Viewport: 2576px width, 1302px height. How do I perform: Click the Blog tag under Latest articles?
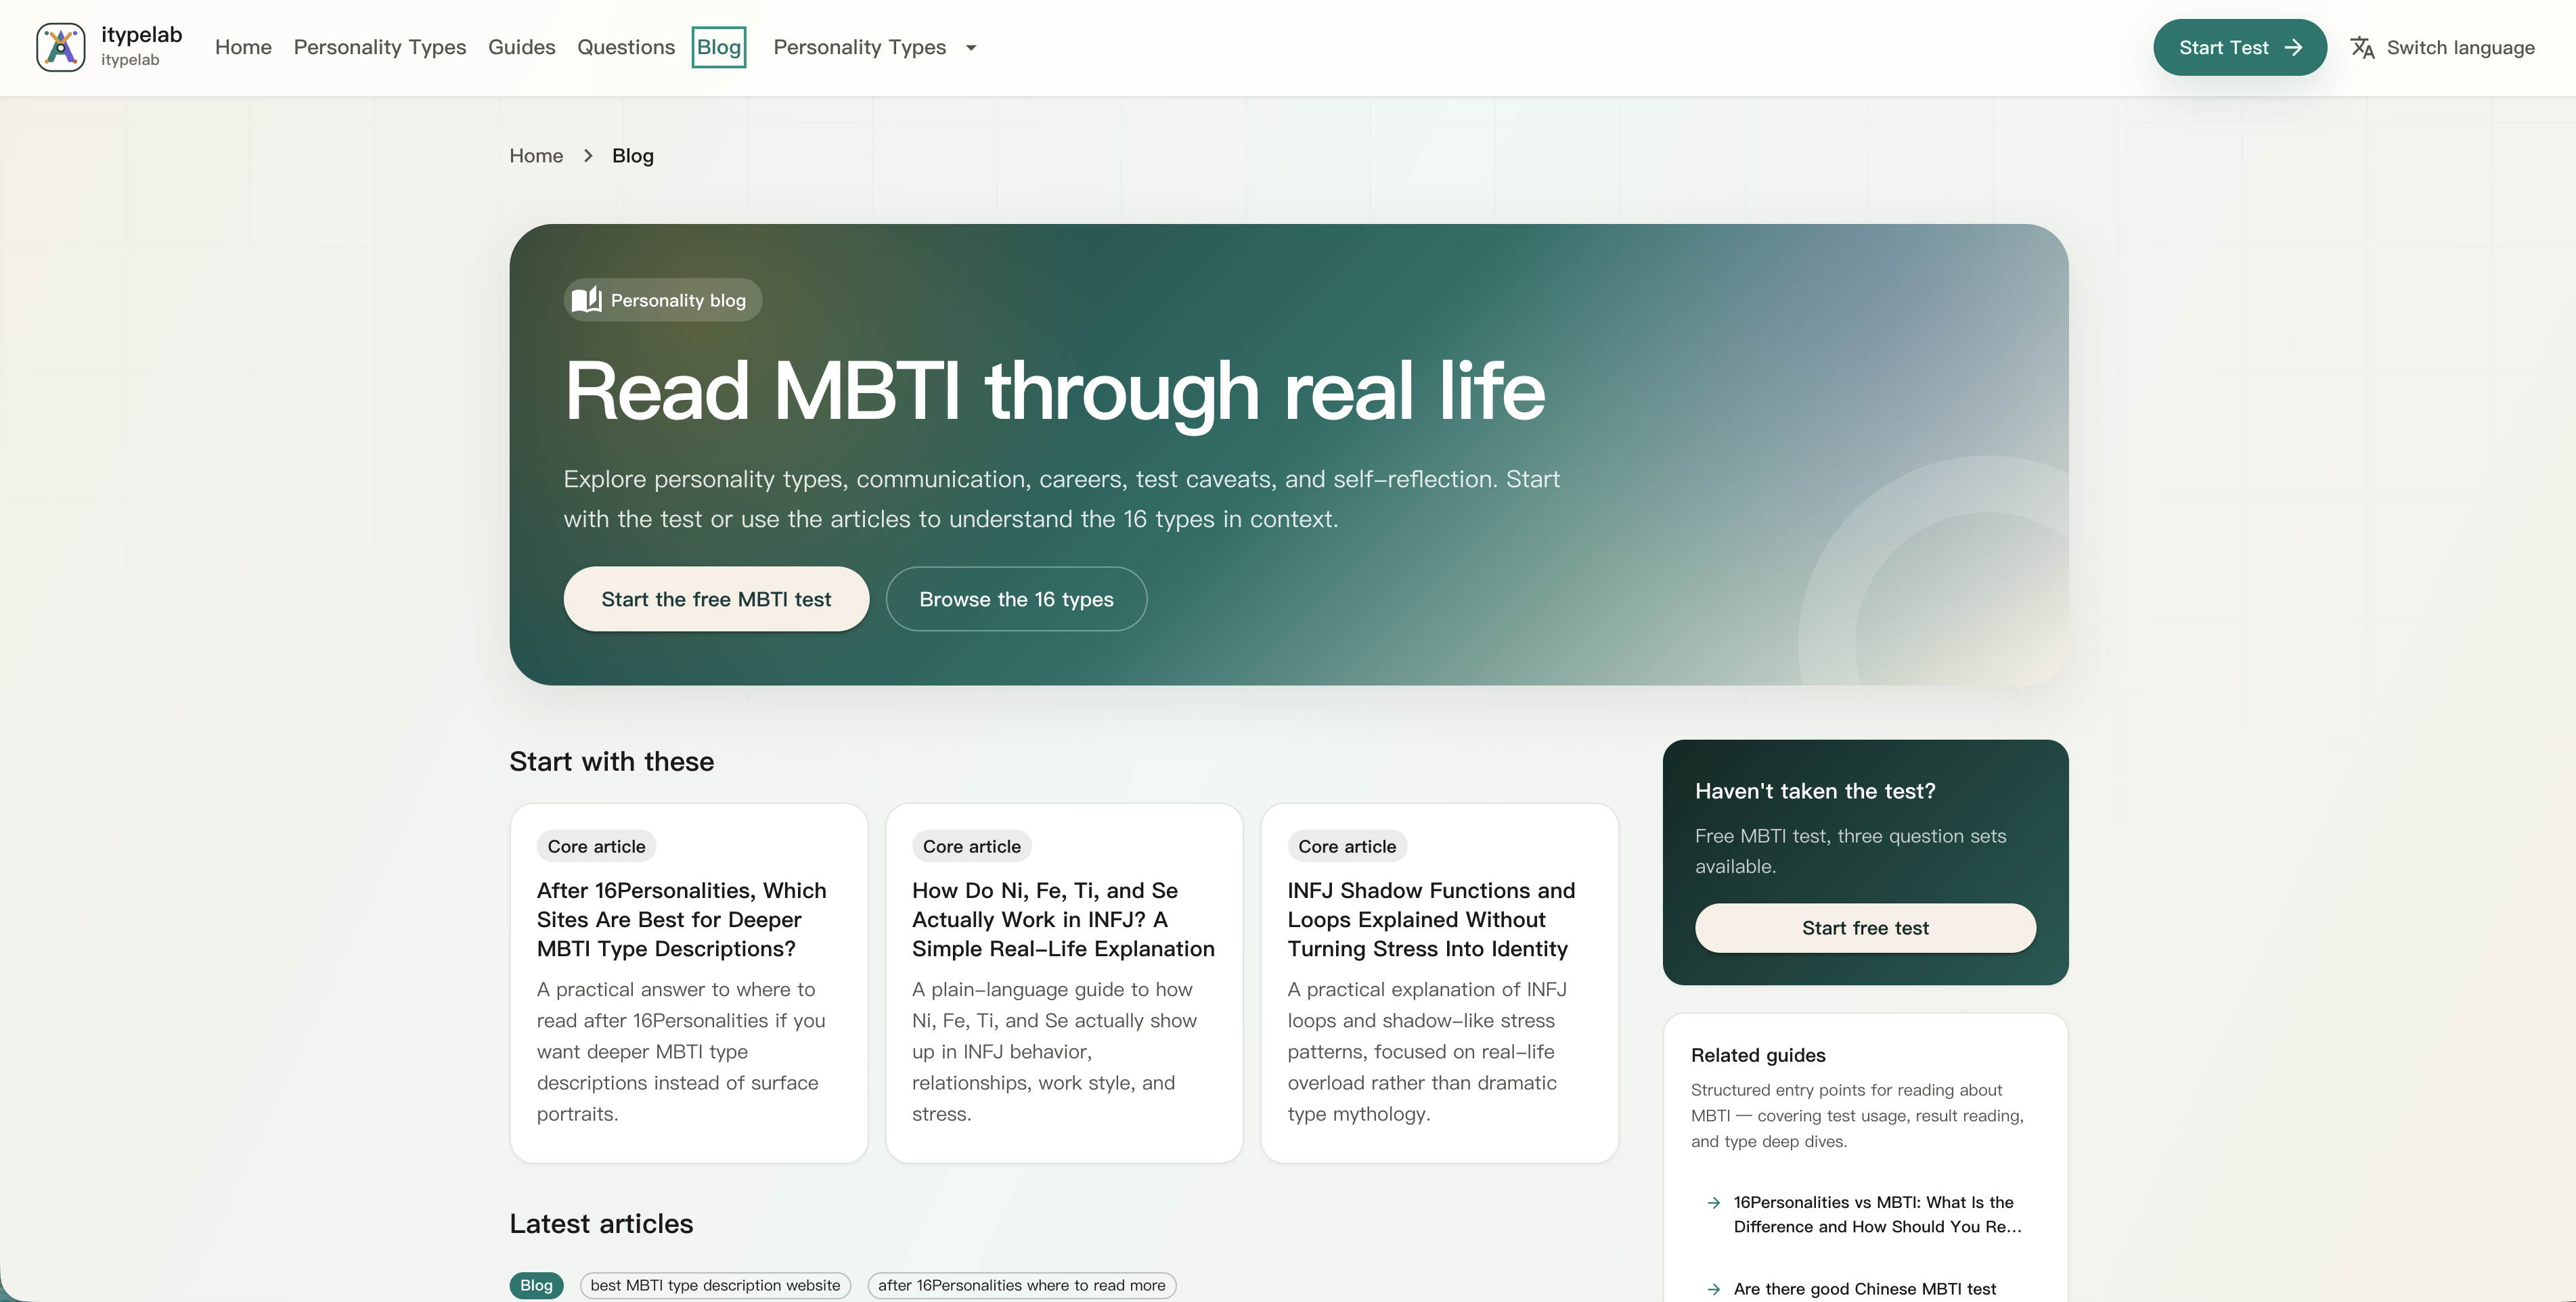[536, 1286]
